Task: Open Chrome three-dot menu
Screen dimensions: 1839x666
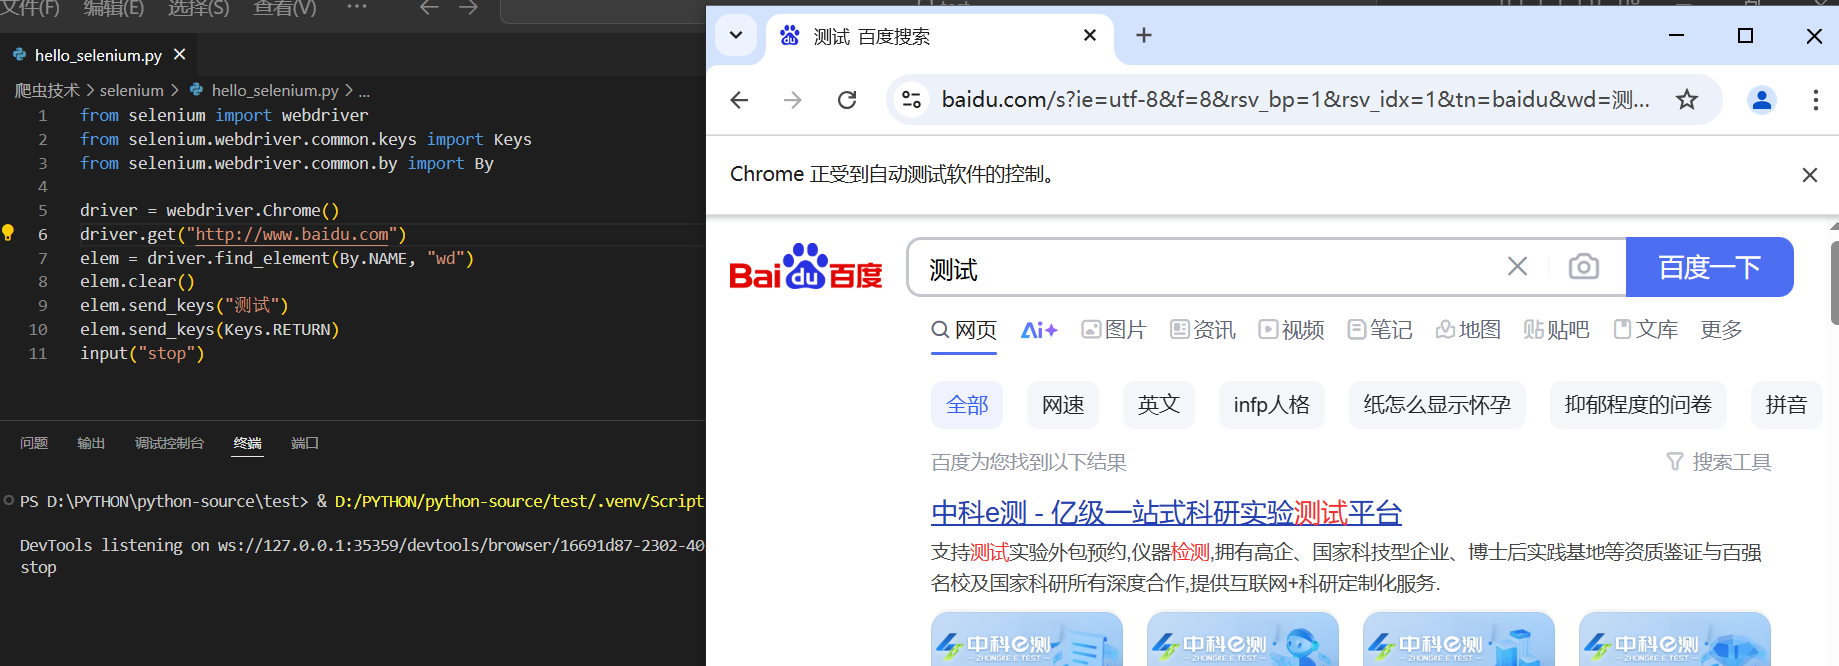Action: 1815,100
